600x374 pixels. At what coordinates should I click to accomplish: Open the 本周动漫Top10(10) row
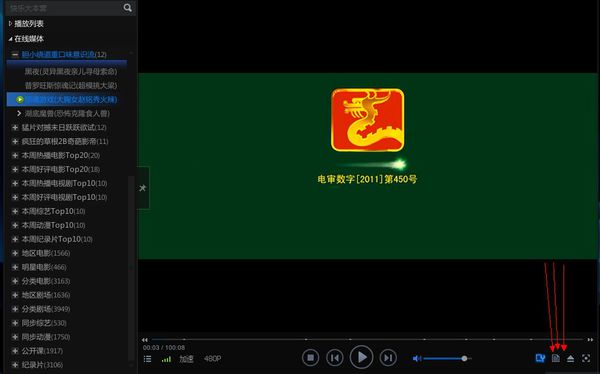point(53,225)
